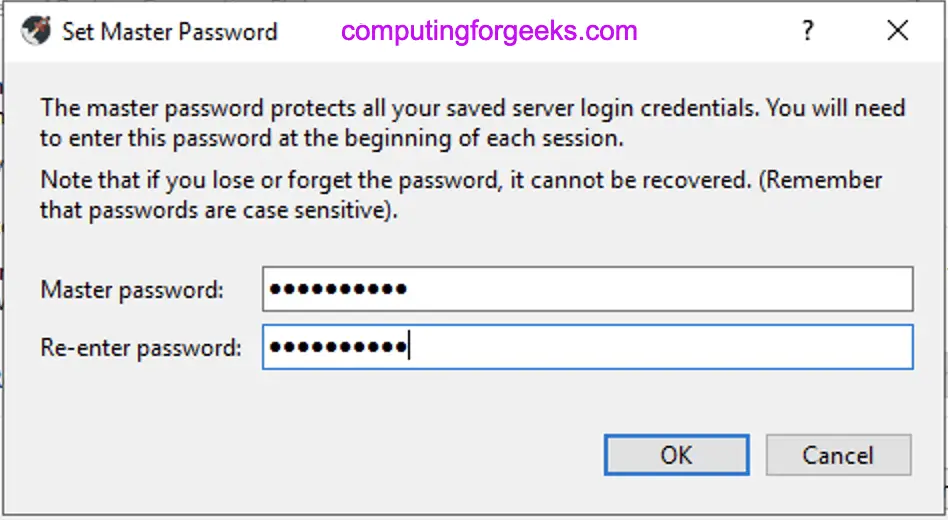The height and width of the screenshot is (520, 948).
Task: Click the "(Remember" parenthetical in the note
Action: coord(820,180)
